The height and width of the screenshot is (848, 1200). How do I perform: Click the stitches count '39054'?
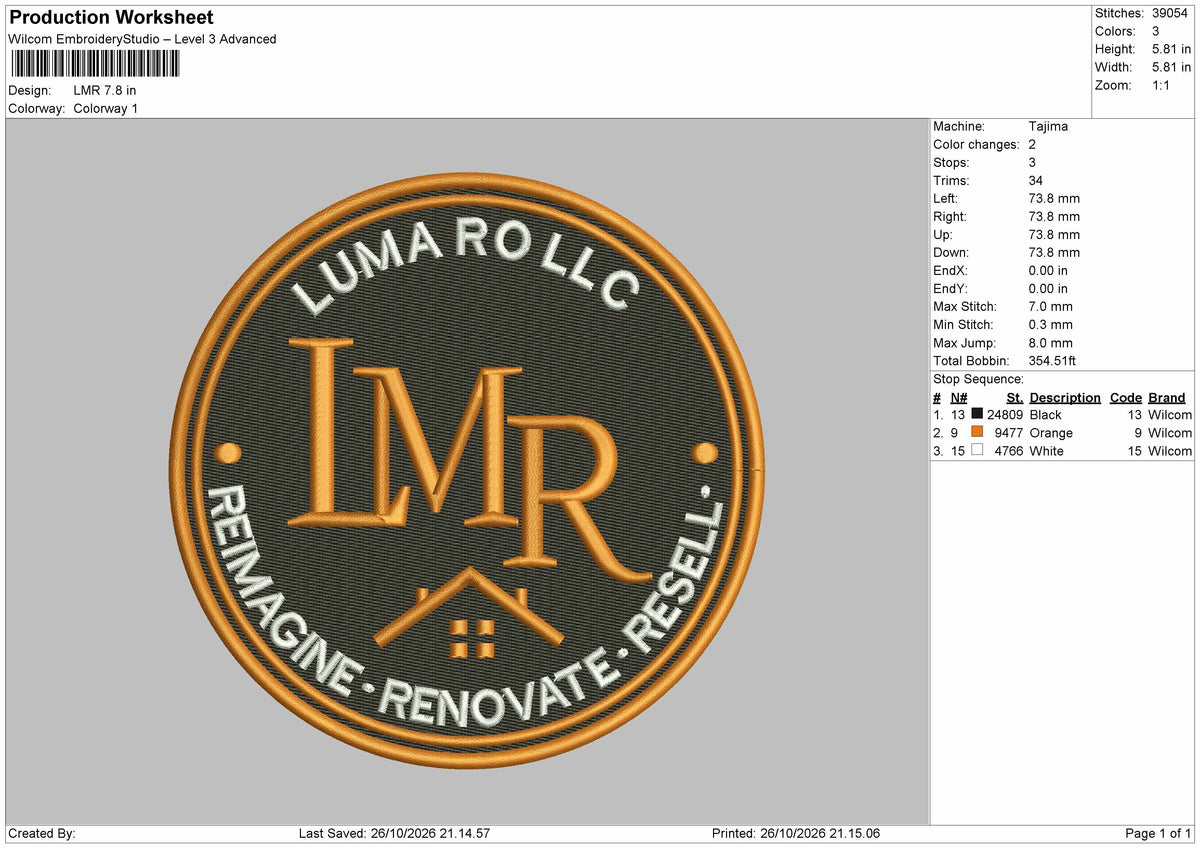[x=1171, y=13]
